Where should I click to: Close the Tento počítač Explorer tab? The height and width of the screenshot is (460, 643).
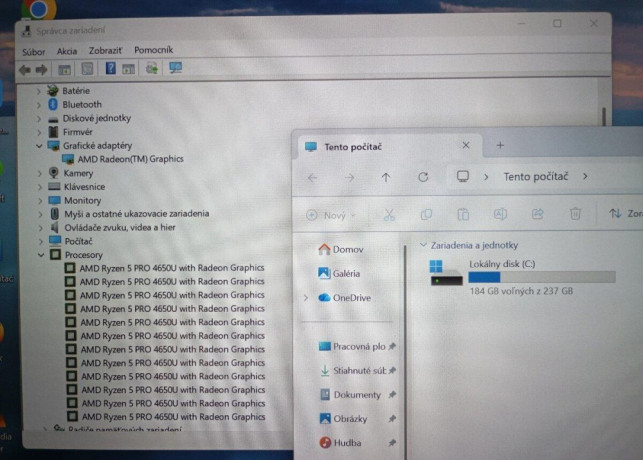[466, 145]
